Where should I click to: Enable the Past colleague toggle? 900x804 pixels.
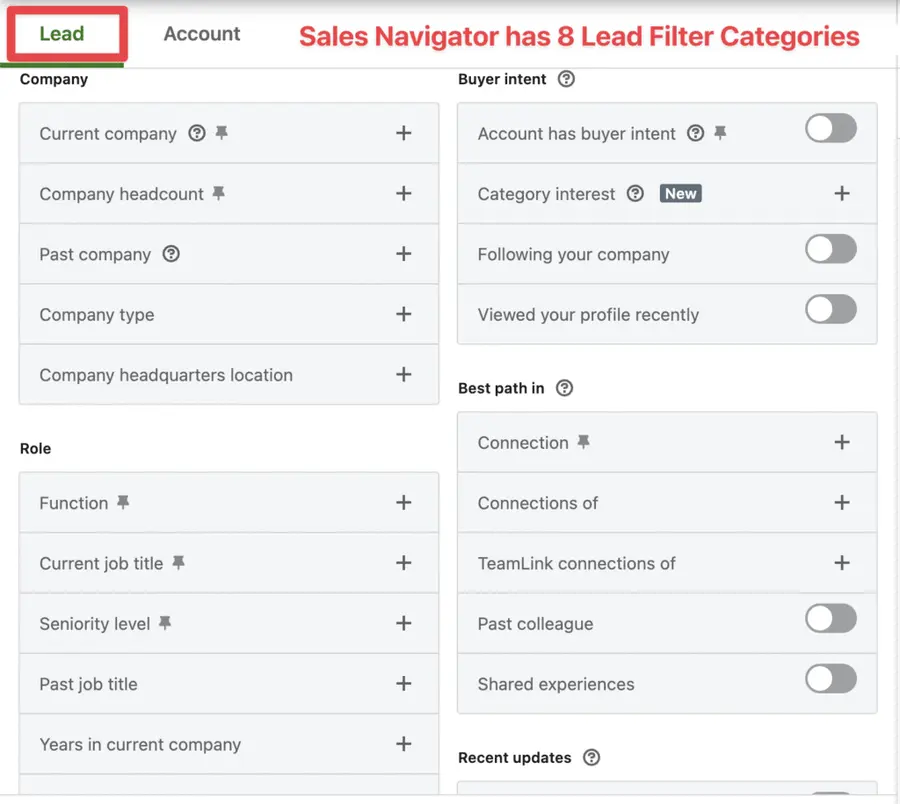[x=831, y=618]
